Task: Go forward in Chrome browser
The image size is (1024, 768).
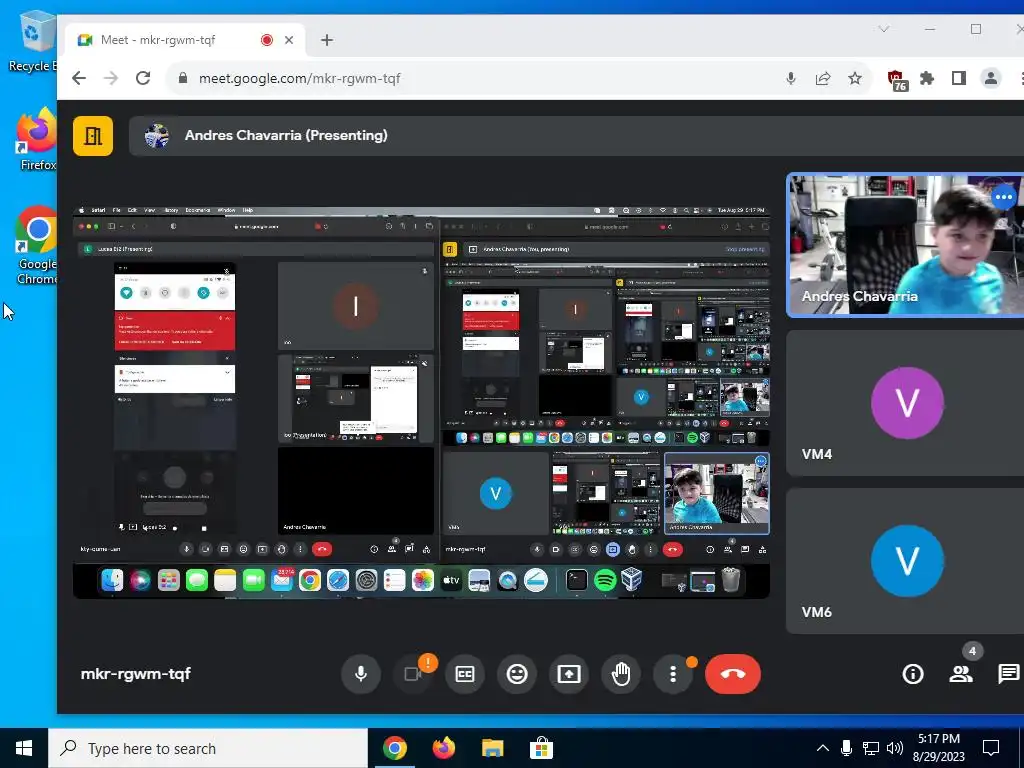Action: pos(111,78)
